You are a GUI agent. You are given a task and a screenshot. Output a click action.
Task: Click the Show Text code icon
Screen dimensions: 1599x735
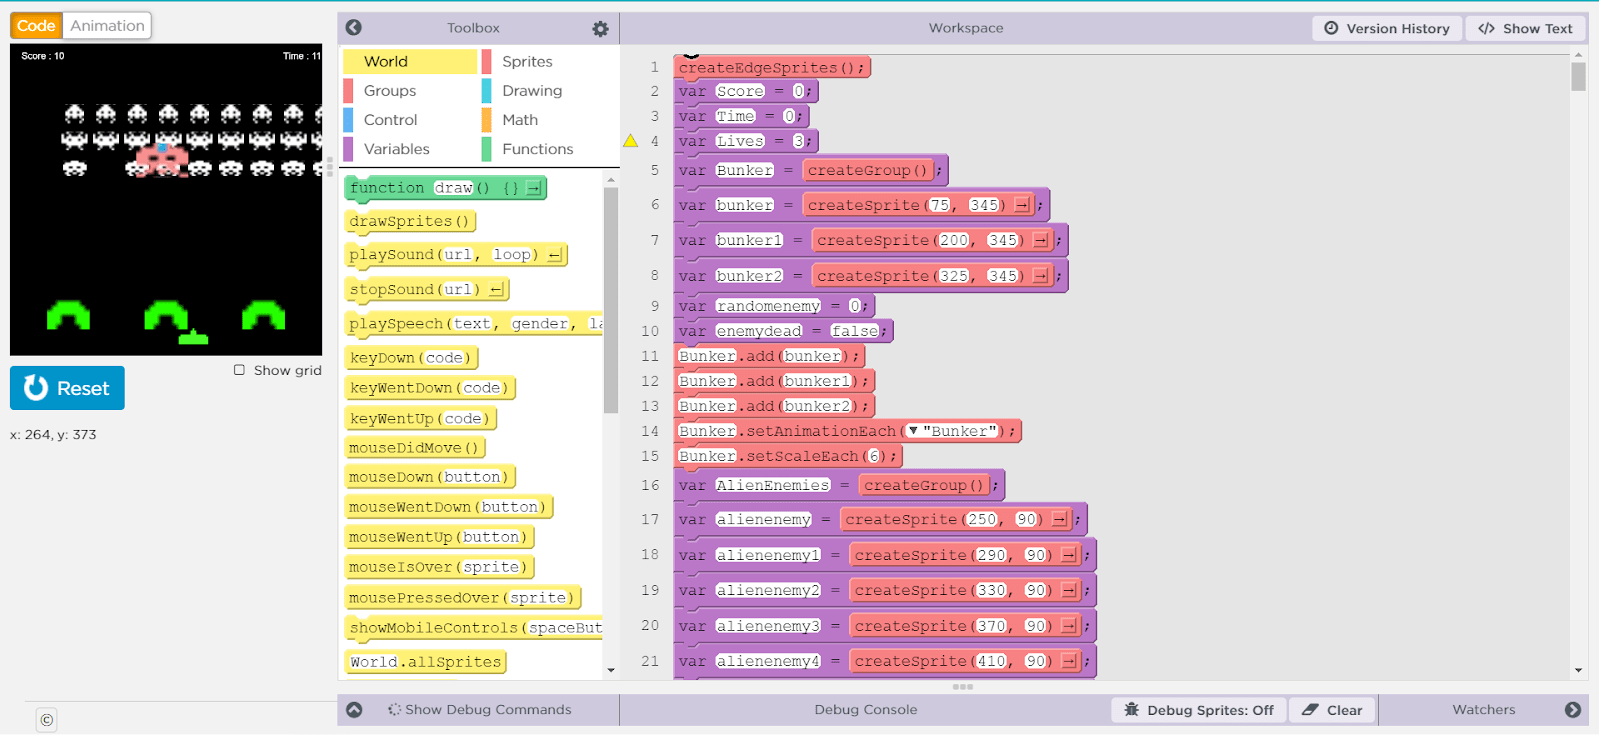click(1487, 28)
